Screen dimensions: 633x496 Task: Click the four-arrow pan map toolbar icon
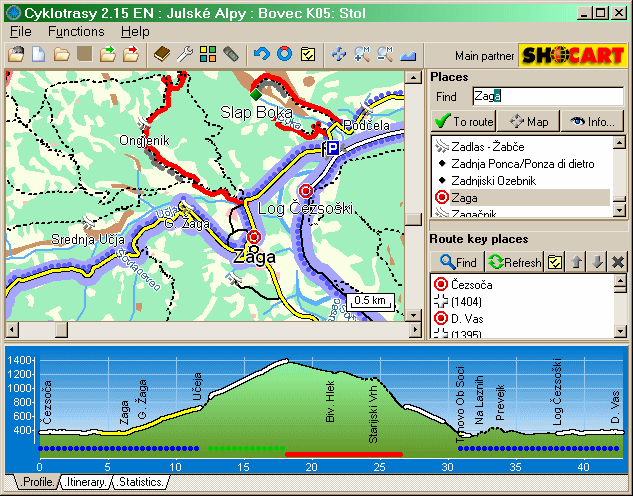coord(338,54)
